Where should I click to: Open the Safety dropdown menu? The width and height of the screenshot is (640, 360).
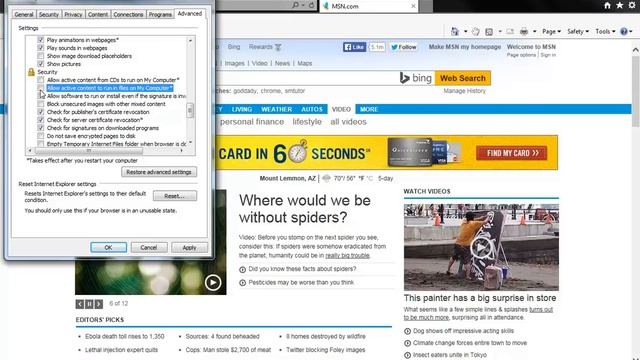[x=578, y=31]
